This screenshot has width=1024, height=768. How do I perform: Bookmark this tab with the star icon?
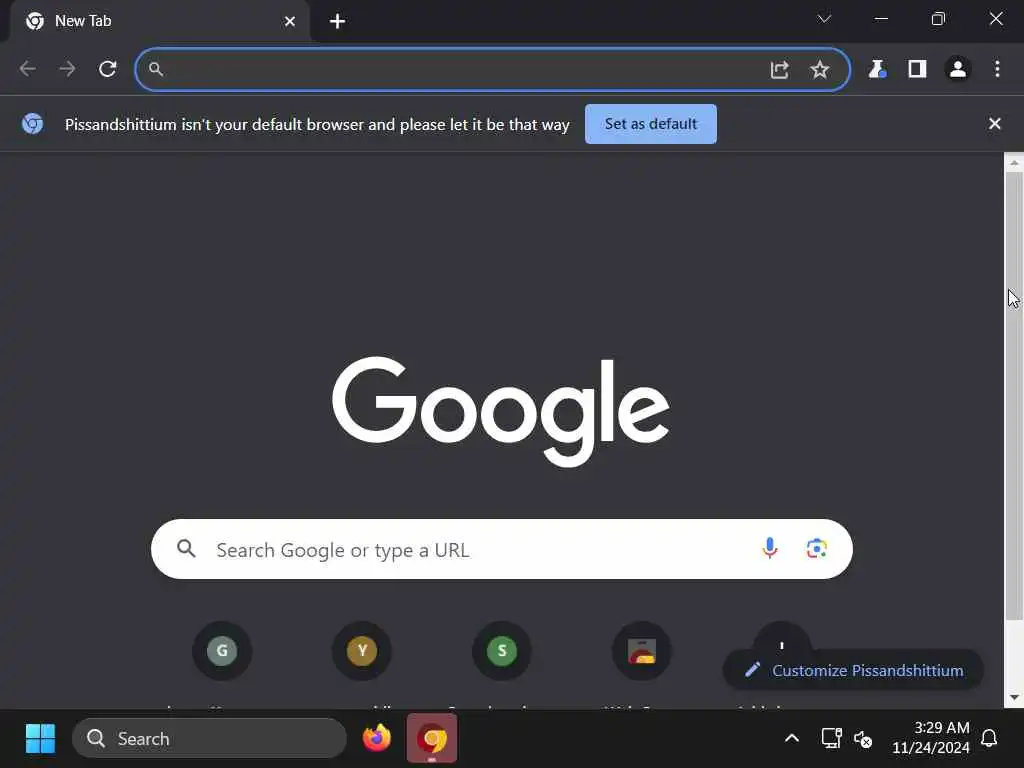[x=820, y=69]
